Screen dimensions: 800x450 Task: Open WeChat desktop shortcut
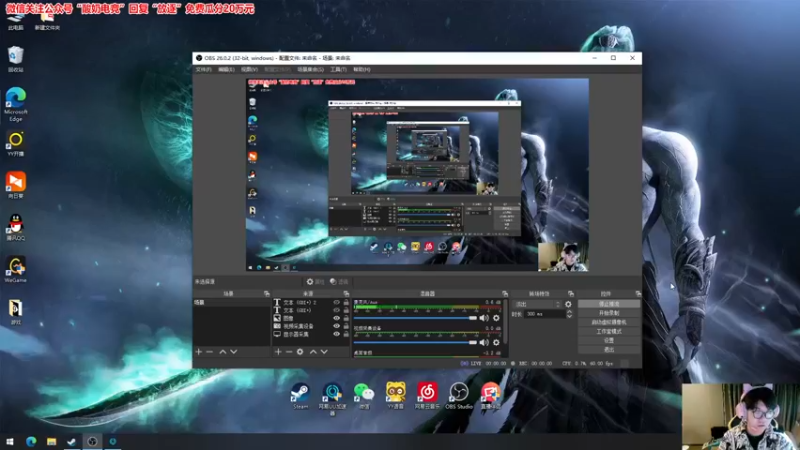point(364,396)
